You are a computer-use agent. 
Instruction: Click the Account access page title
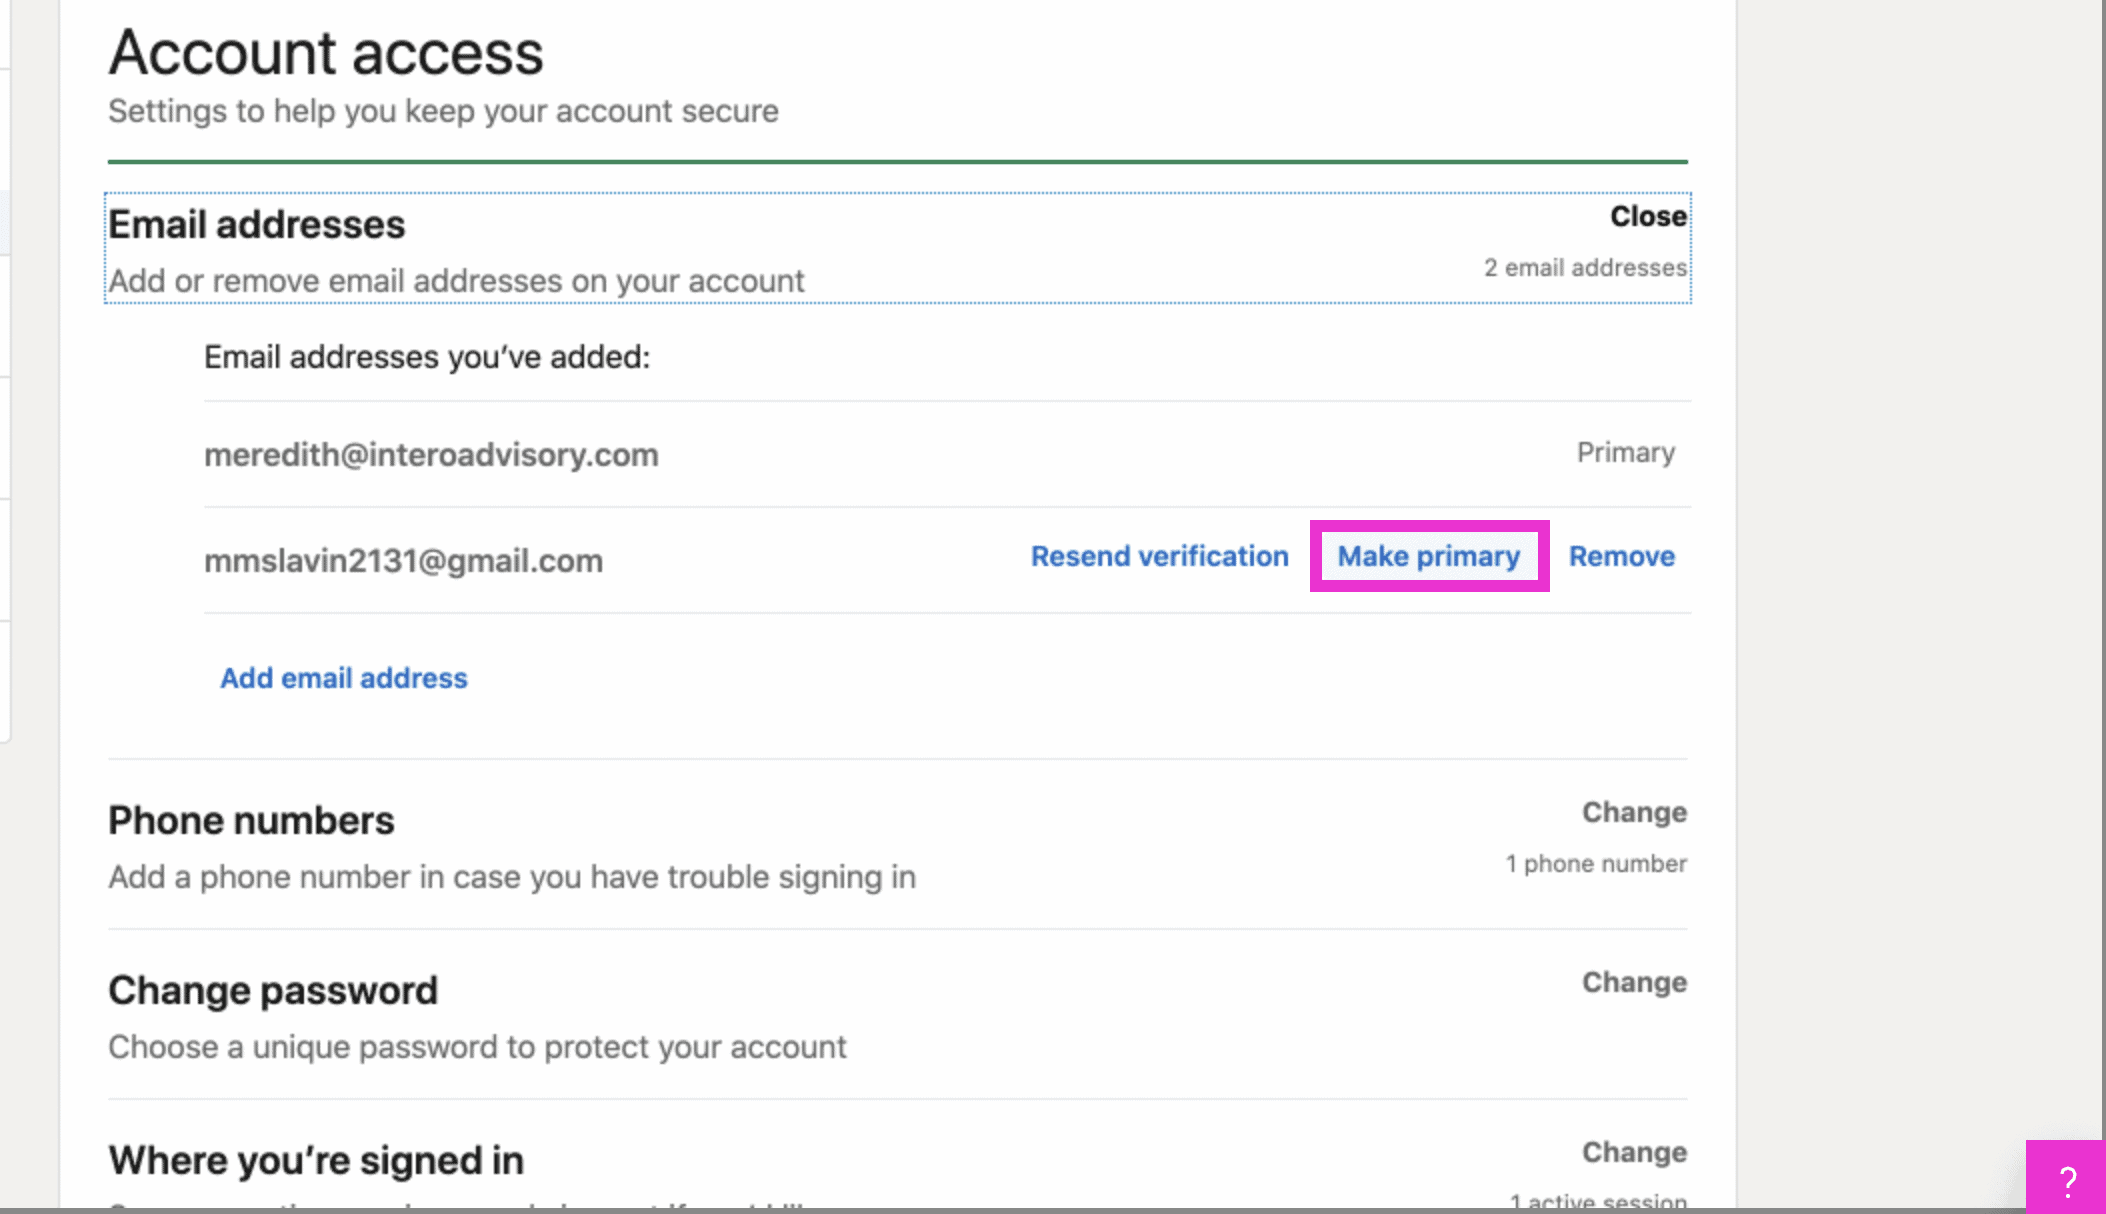[x=326, y=53]
